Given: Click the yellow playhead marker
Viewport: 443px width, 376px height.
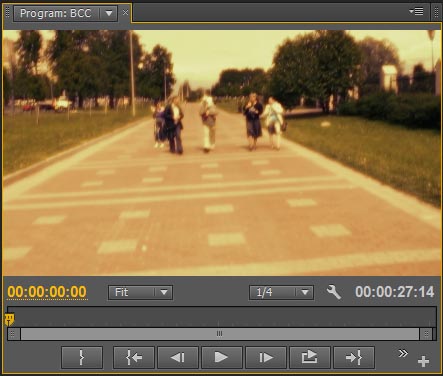Looking at the screenshot, I should point(10,319).
